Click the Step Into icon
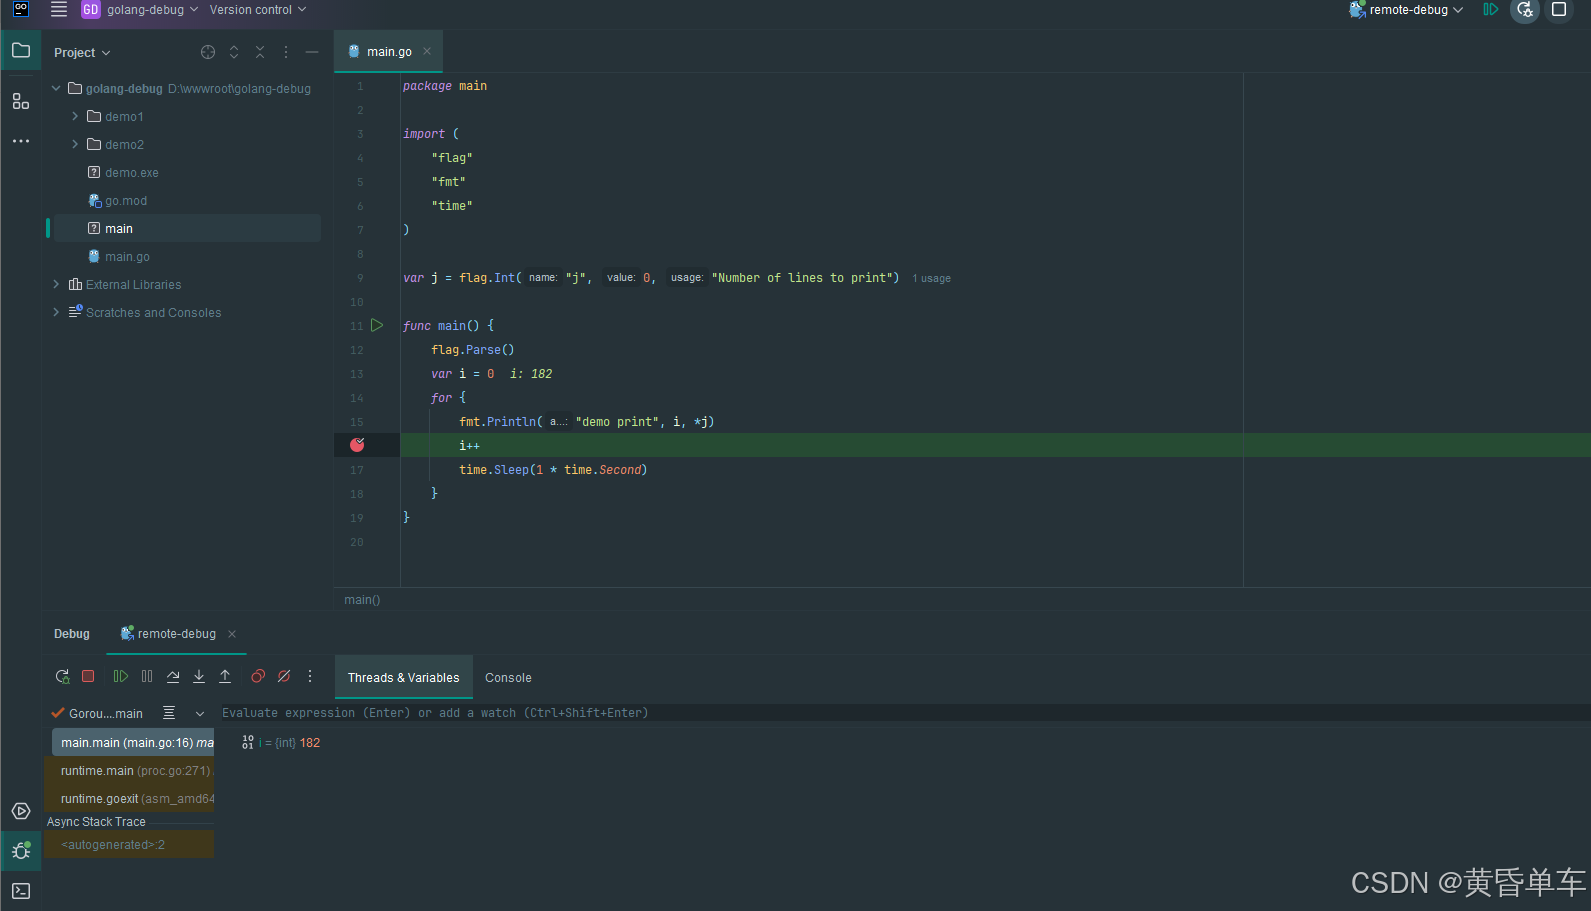This screenshot has height=911, width=1591. pos(199,677)
